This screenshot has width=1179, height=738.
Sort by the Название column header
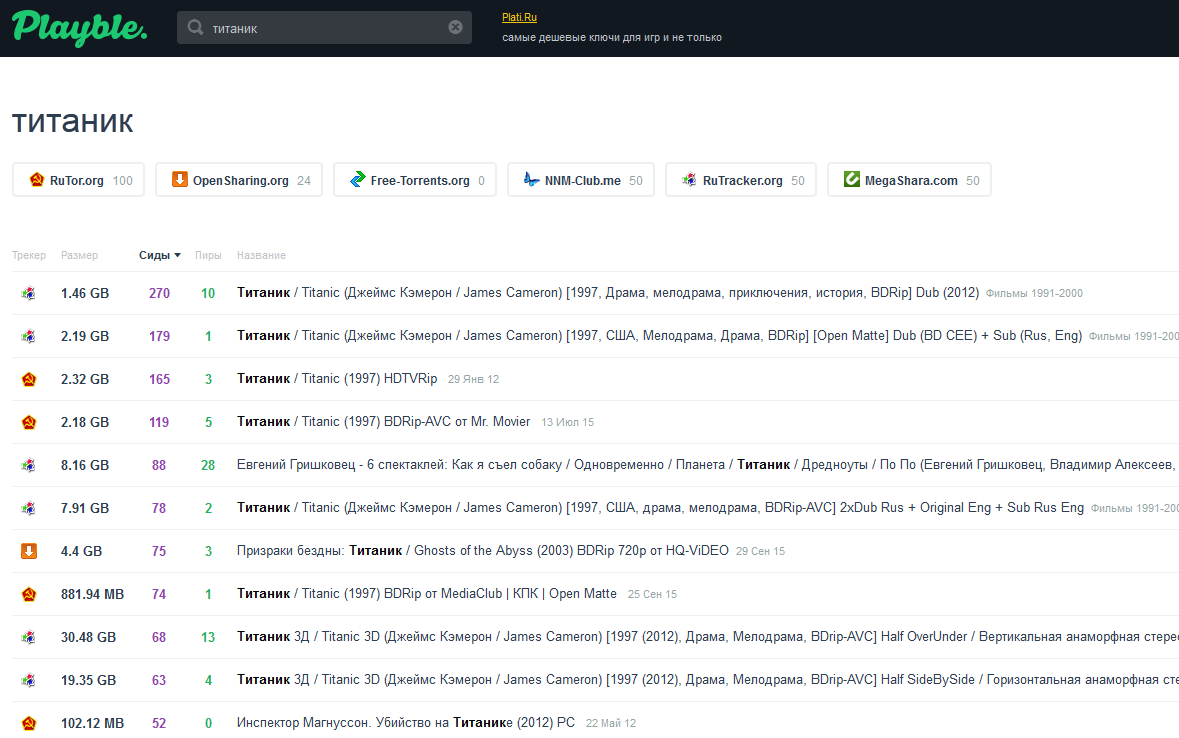point(261,255)
